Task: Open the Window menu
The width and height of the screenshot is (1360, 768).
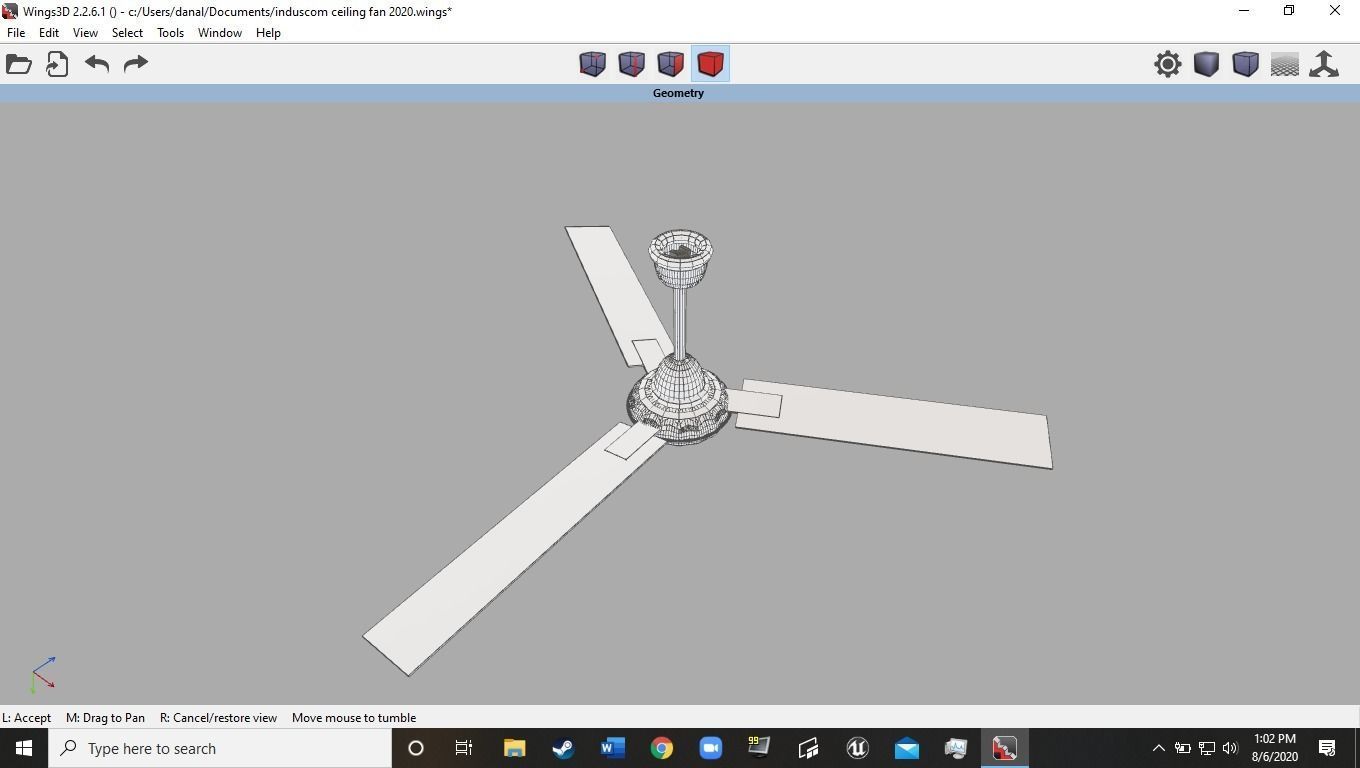Action: click(x=219, y=33)
